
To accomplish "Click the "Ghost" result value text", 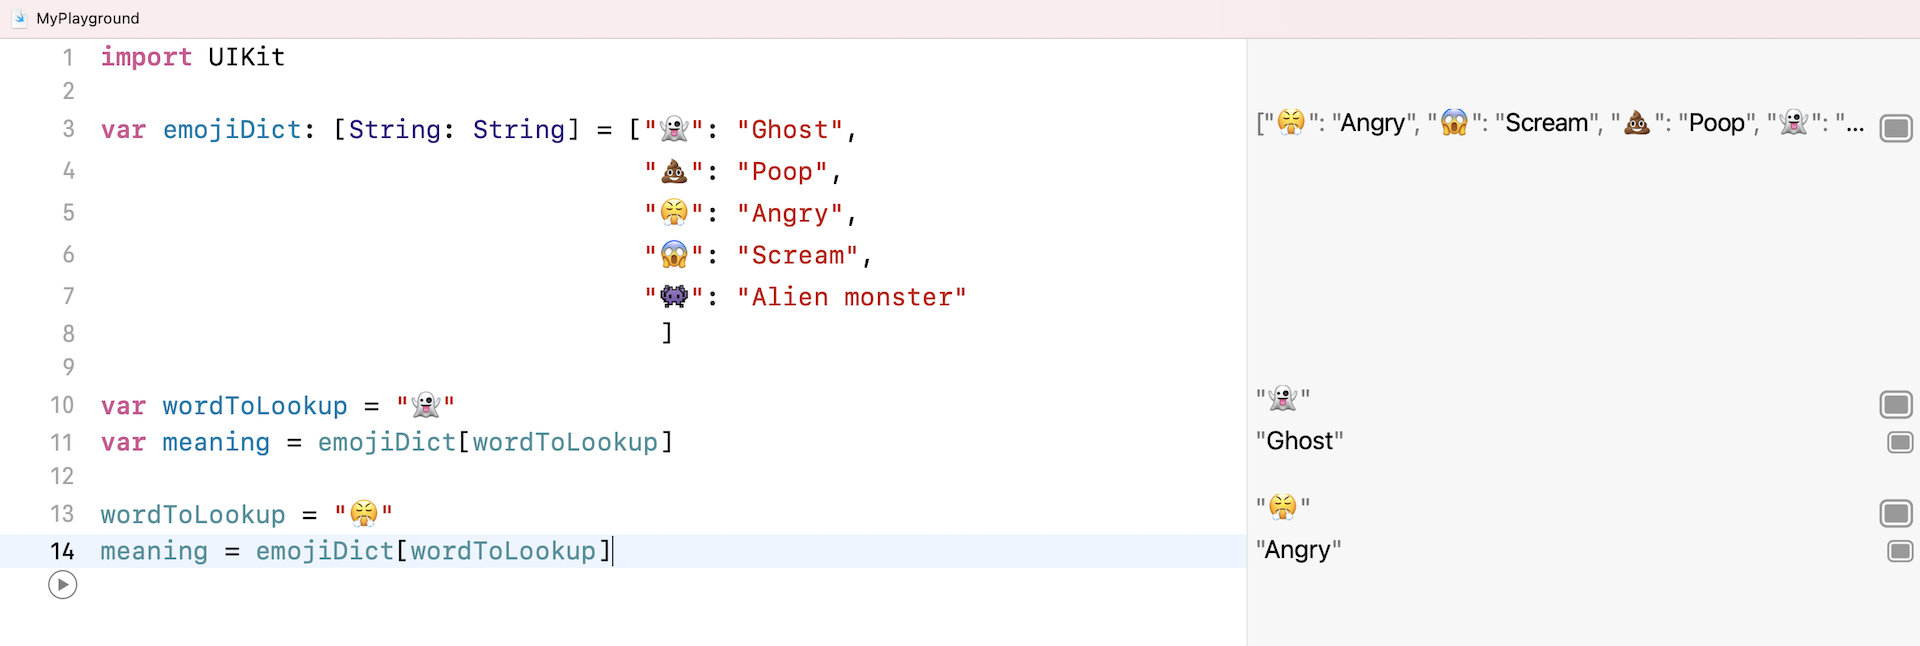I will tap(1299, 440).
